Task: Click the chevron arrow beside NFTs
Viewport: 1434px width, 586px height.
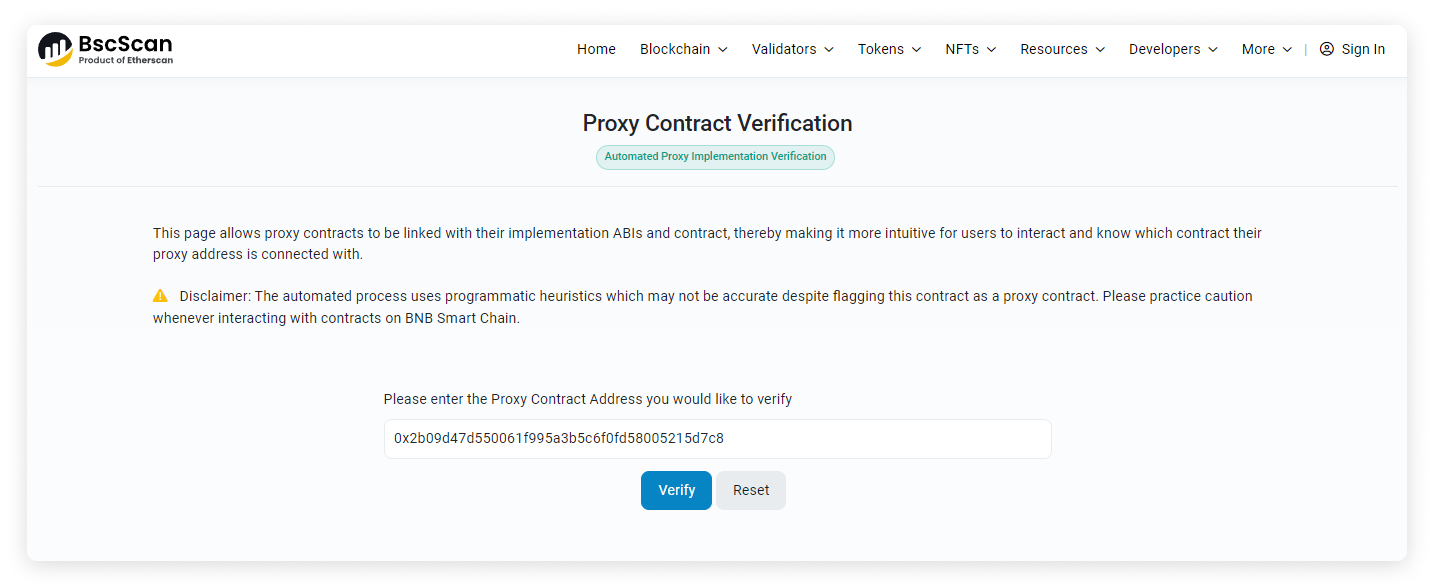Action: pos(991,50)
